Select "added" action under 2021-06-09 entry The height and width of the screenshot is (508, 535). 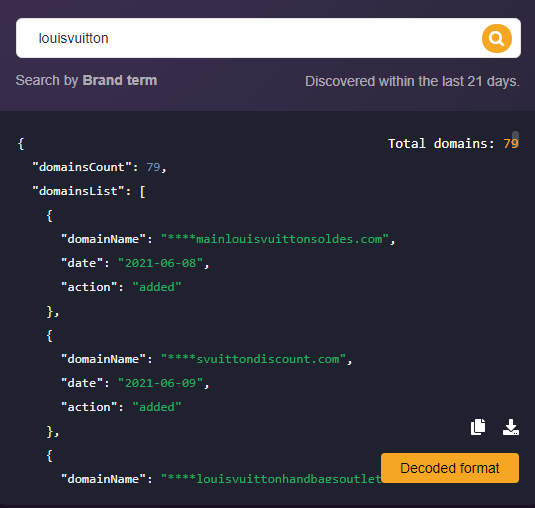(157, 407)
